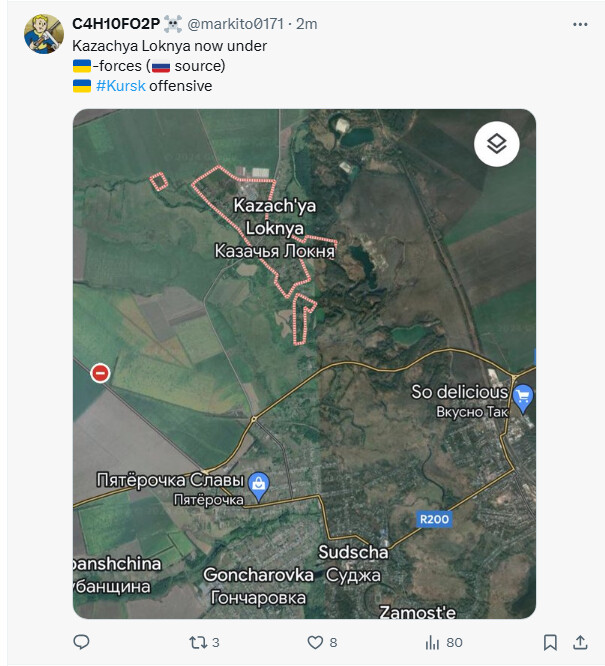Viewport: 605px width, 666px height.
Task: Open the three-dot more options menu
Action: (580, 23)
